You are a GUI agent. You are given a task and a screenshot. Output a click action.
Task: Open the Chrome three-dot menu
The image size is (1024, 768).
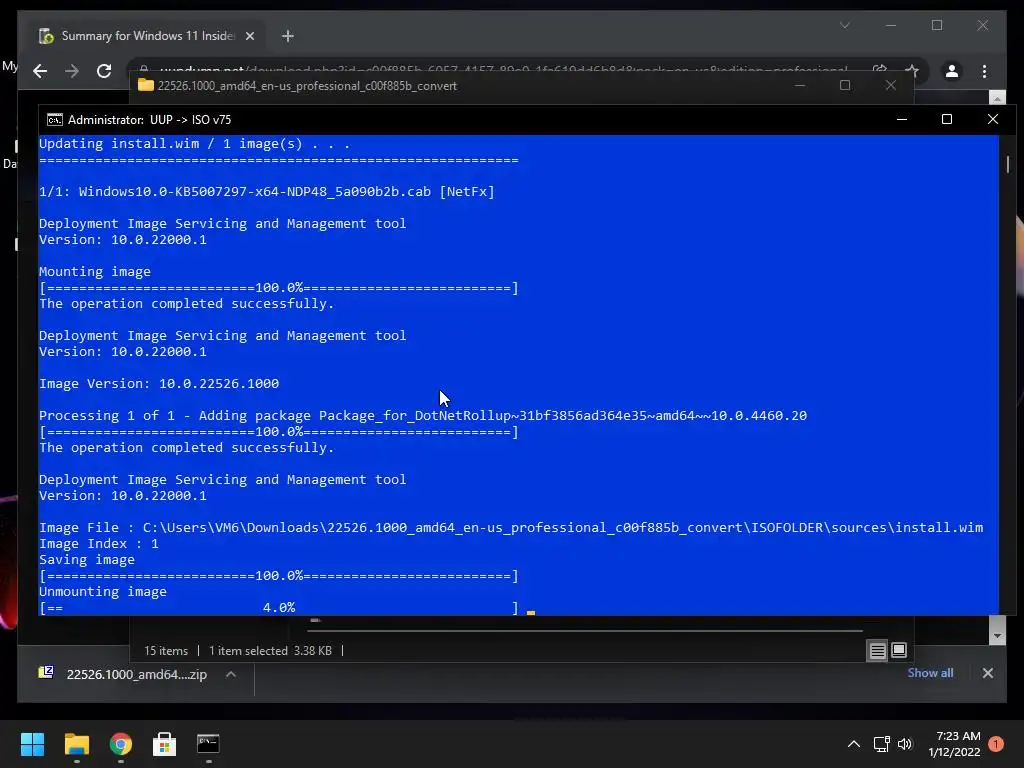tap(984, 71)
